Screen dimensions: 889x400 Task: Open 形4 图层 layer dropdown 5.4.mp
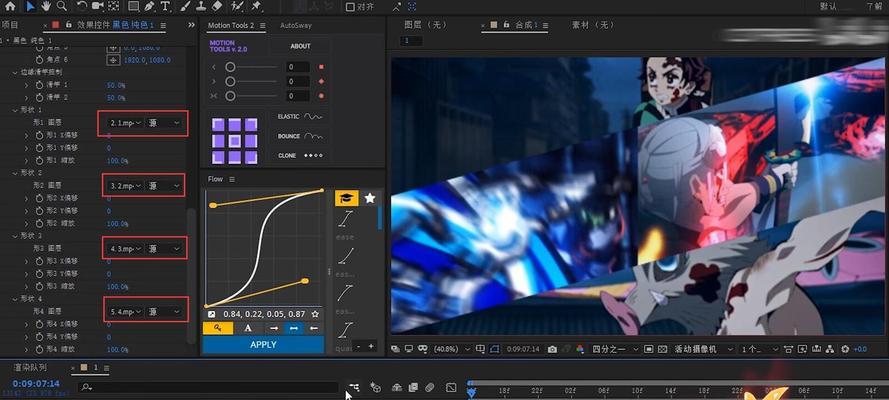(x=126, y=312)
